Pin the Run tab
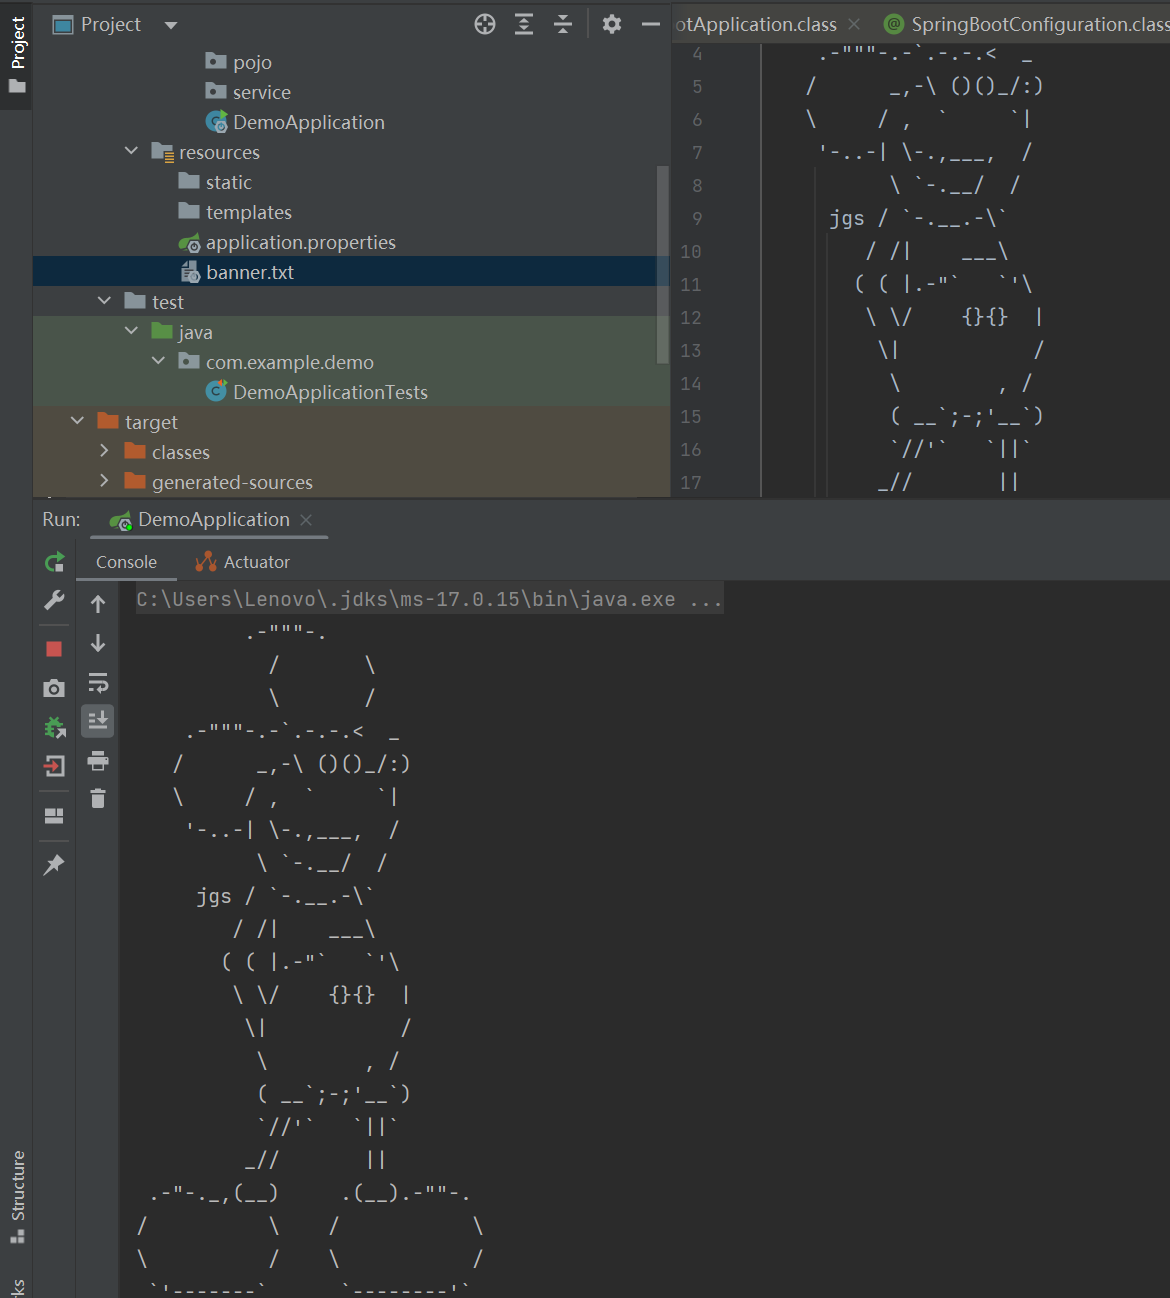This screenshot has width=1170, height=1298. [x=54, y=865]
